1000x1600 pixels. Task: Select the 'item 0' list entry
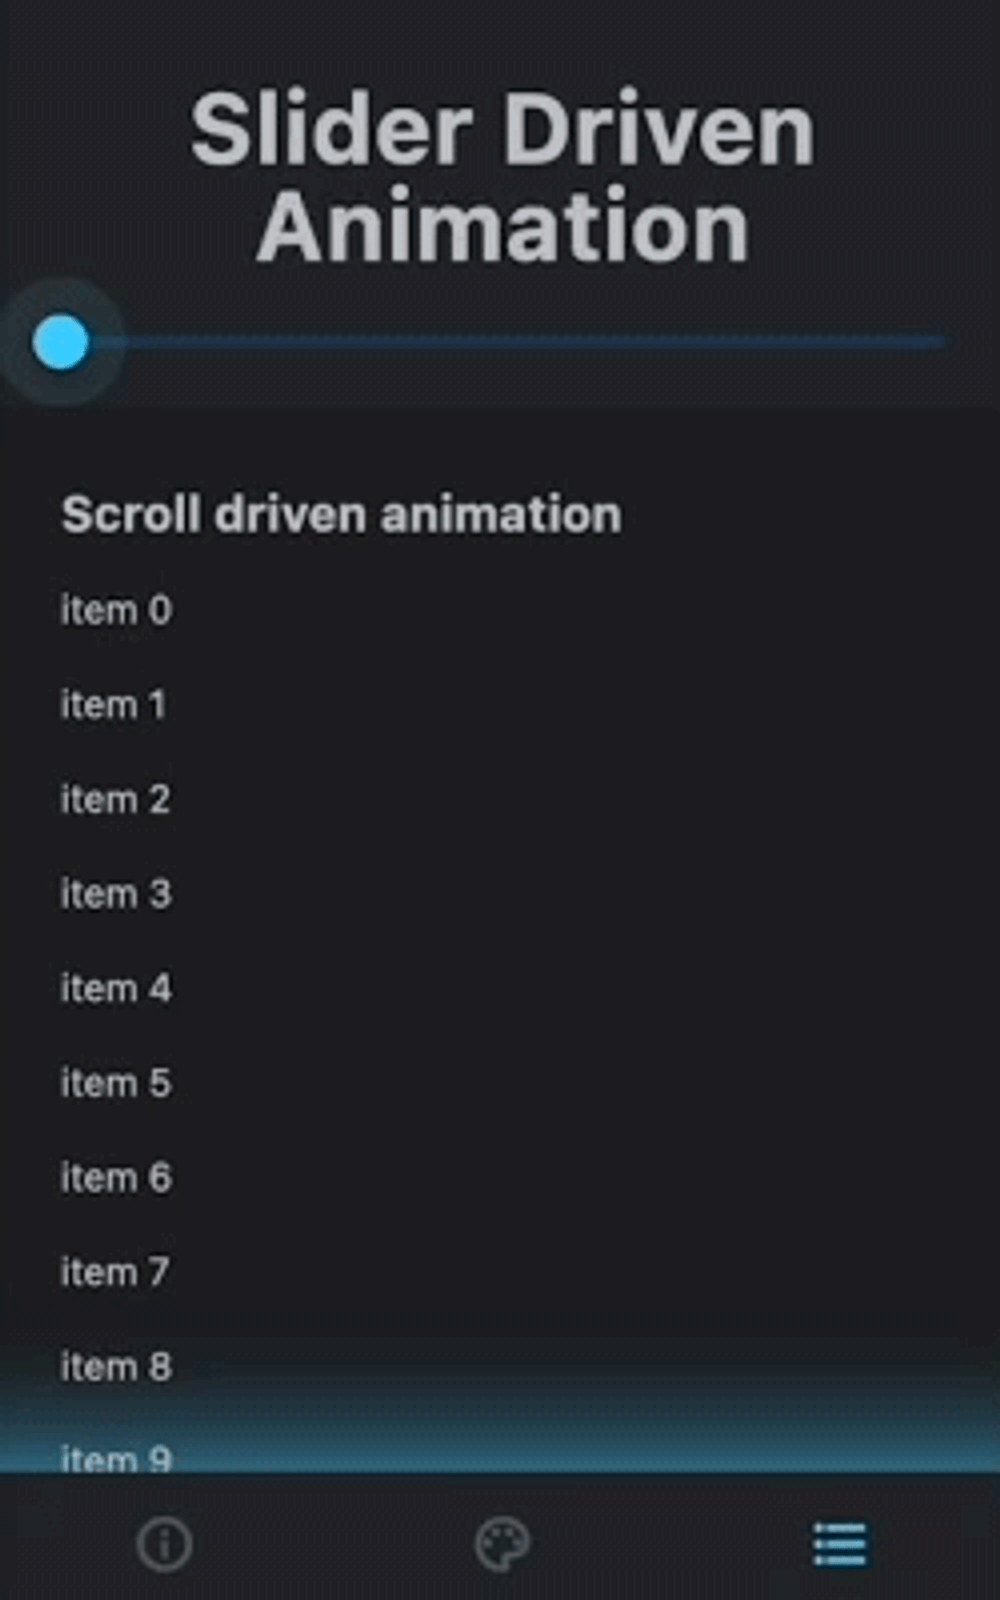(115, 610)
